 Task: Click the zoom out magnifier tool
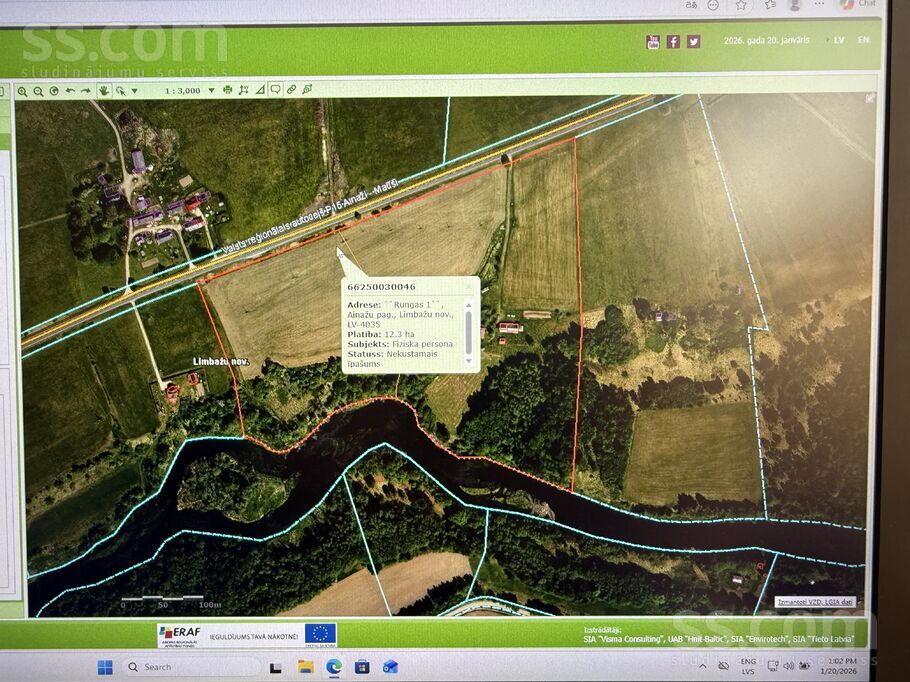tap(39, 91)
